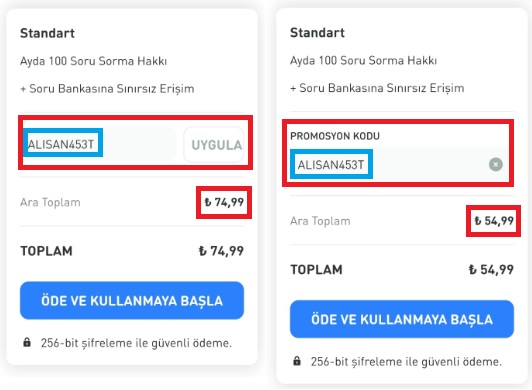Select the input under PROMOSYON KODU label
Viewport: 532px width, 390px height.
click(400, 165)
